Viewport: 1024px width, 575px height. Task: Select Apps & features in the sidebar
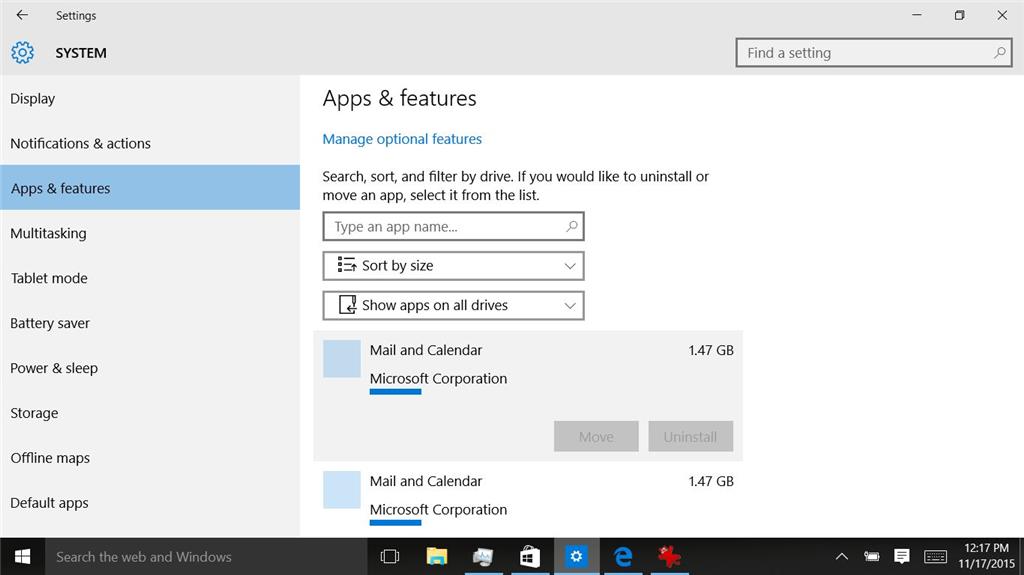coord(150,188)
